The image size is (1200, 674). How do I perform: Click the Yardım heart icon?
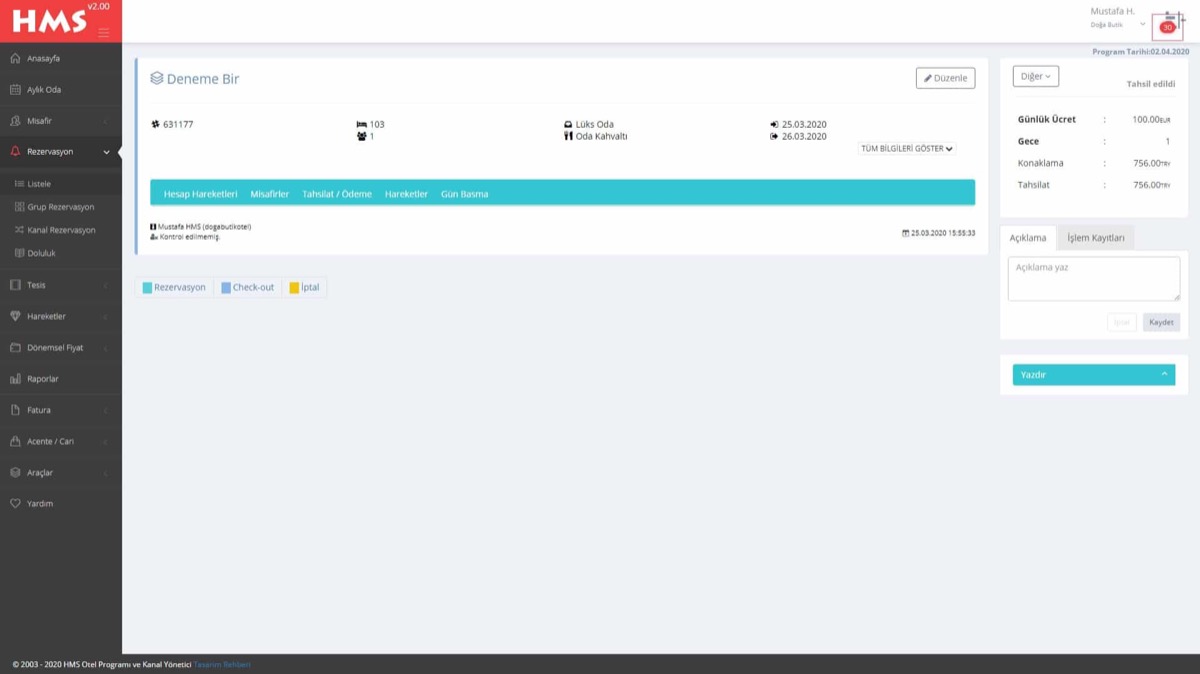click(15, 504)
